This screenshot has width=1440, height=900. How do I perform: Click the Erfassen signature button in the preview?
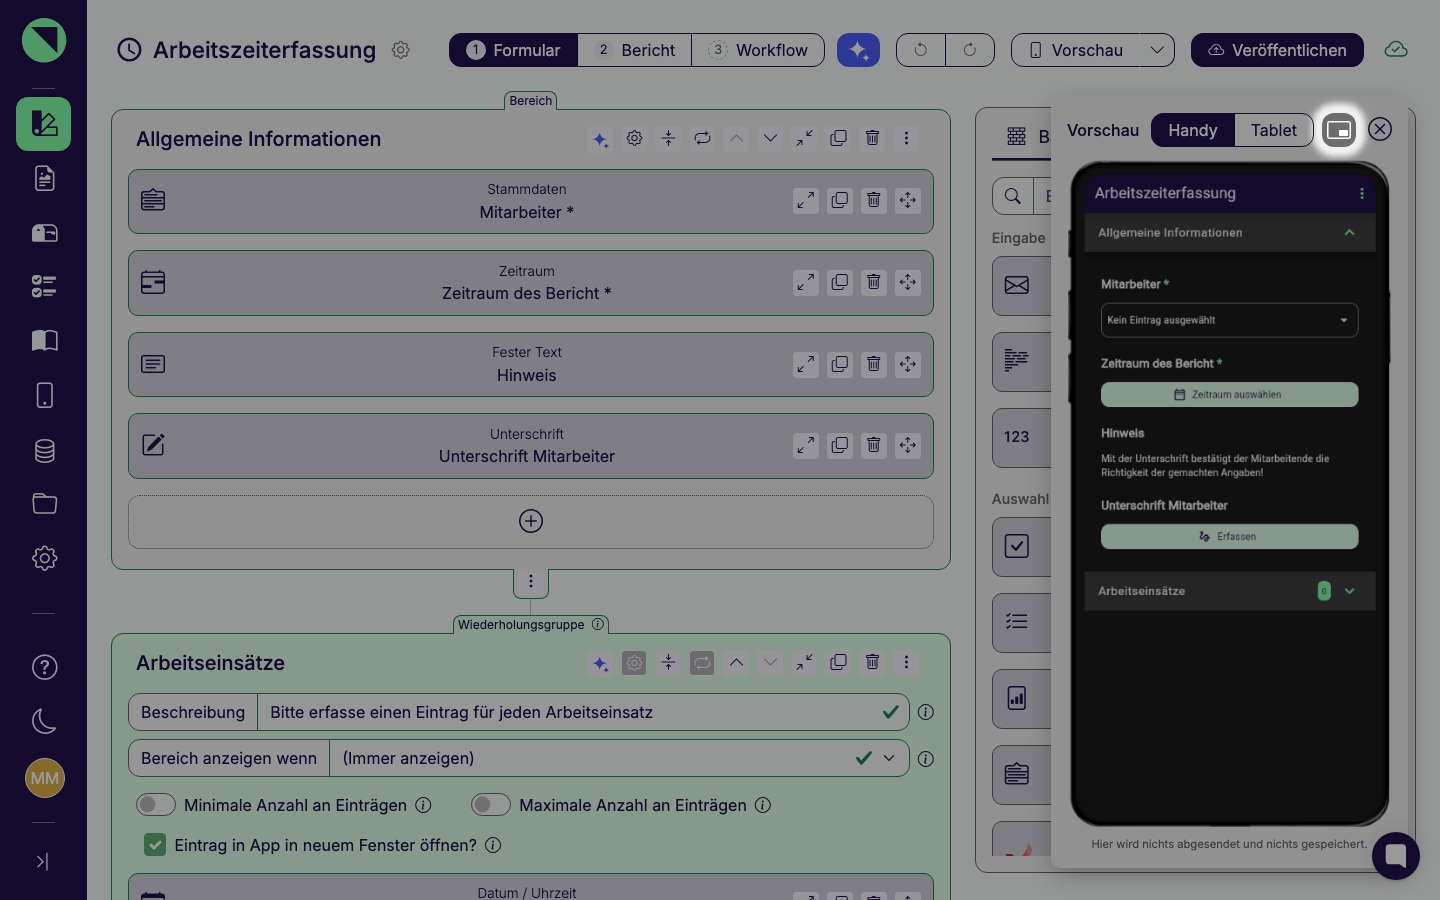(1229, 536)
